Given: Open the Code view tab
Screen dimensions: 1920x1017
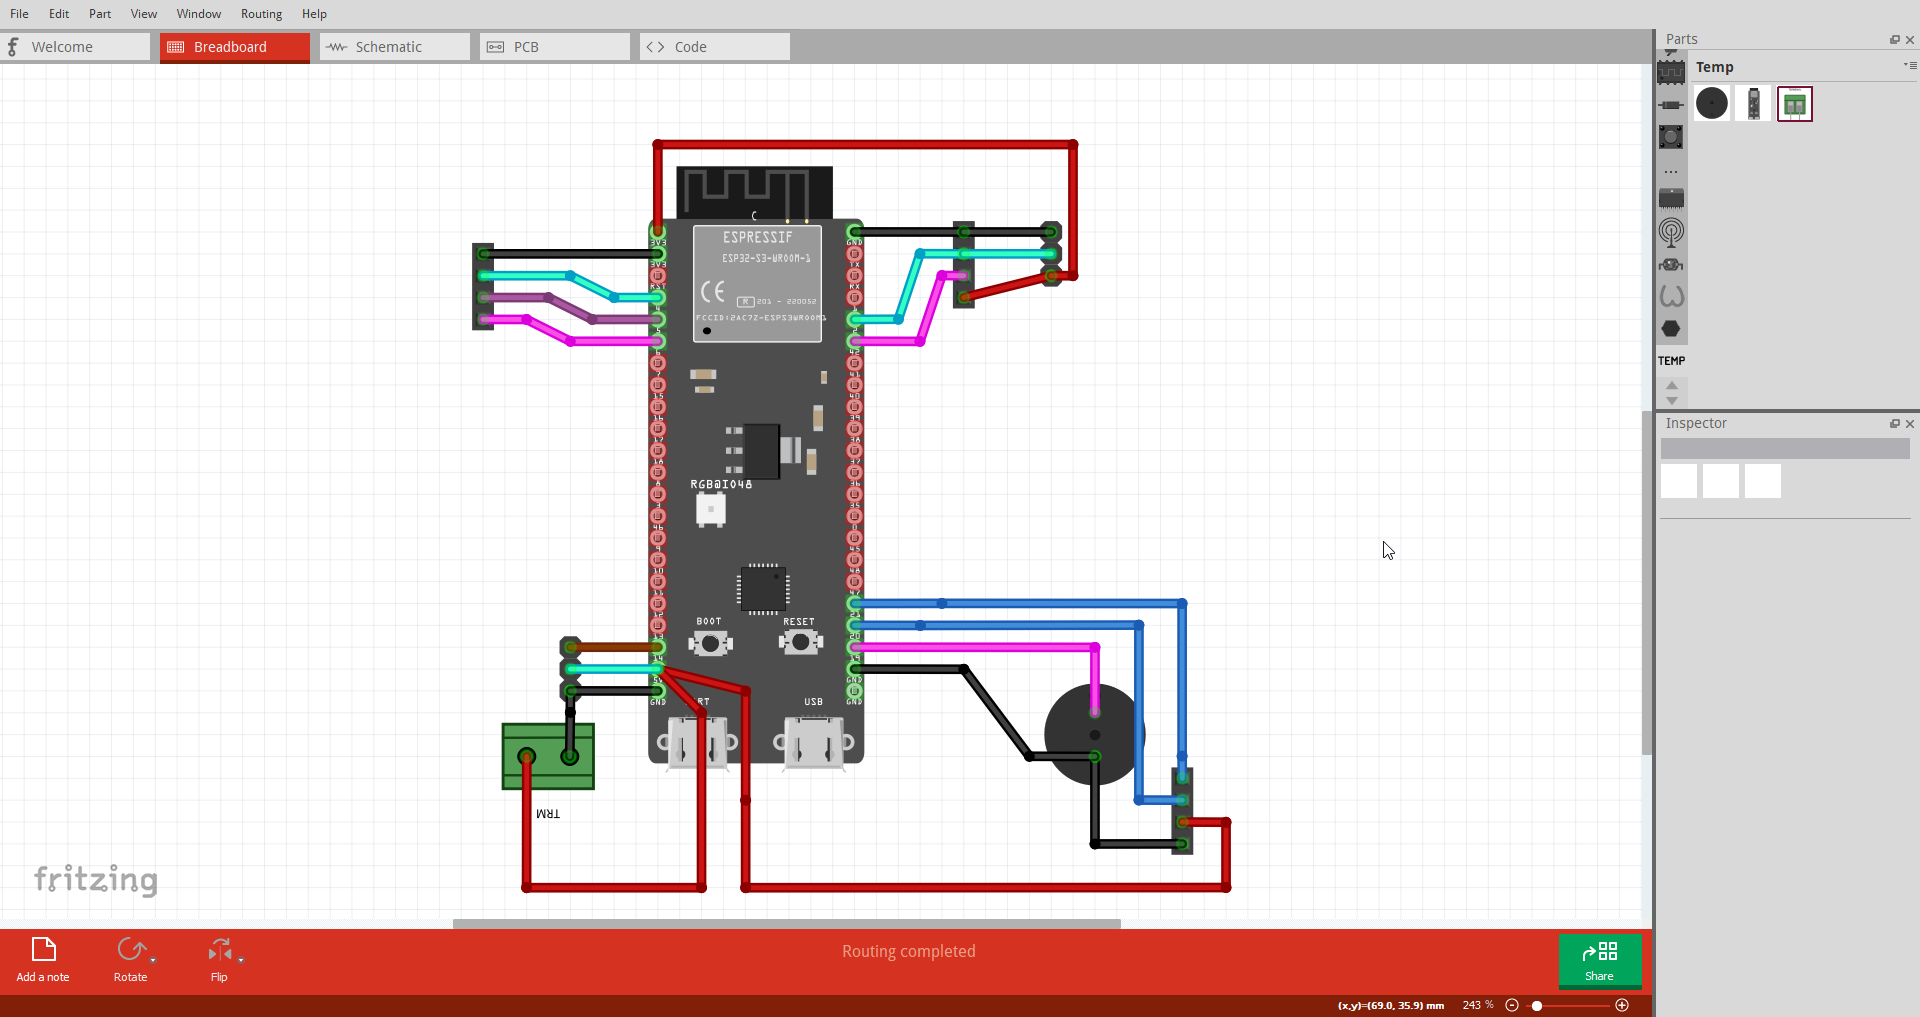Looking at the screenshot, I should tap(715, 47).
